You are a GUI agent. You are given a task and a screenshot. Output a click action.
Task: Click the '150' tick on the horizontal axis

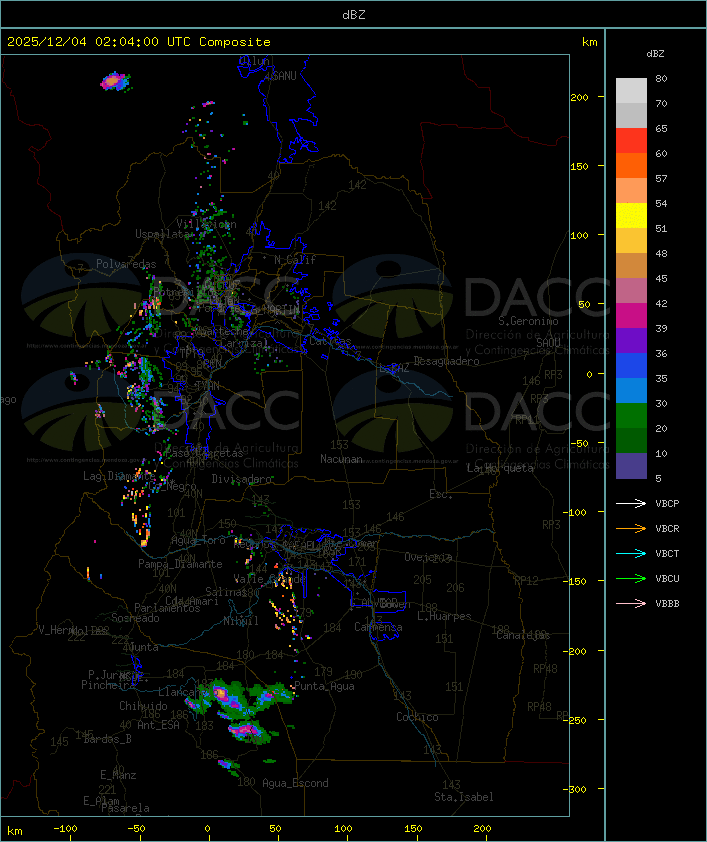413,829
